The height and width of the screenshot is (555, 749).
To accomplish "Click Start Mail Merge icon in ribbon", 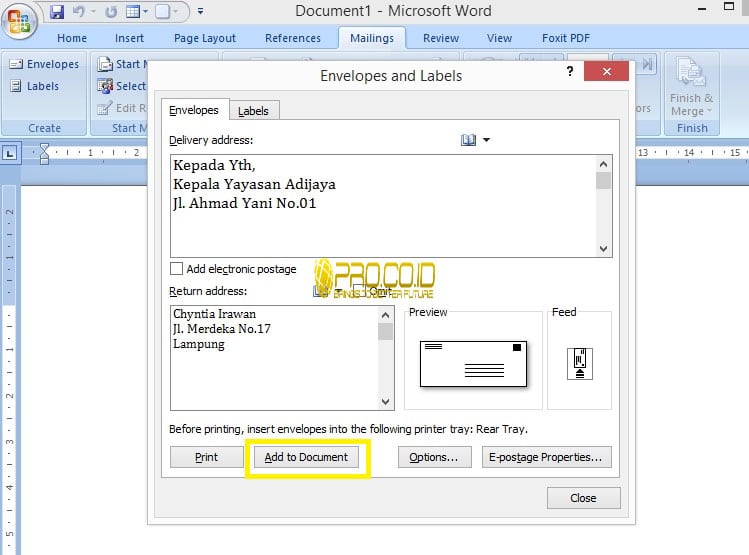I will click(x=105, y=64).
